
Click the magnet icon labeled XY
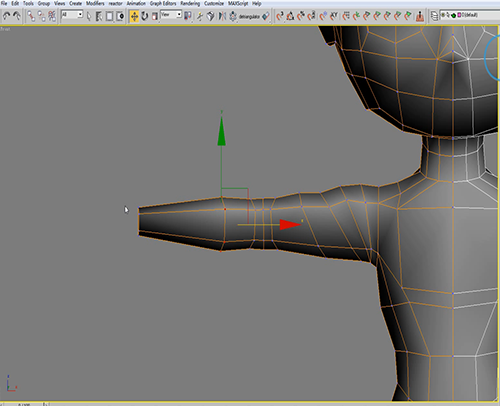(x=334, y=16)
